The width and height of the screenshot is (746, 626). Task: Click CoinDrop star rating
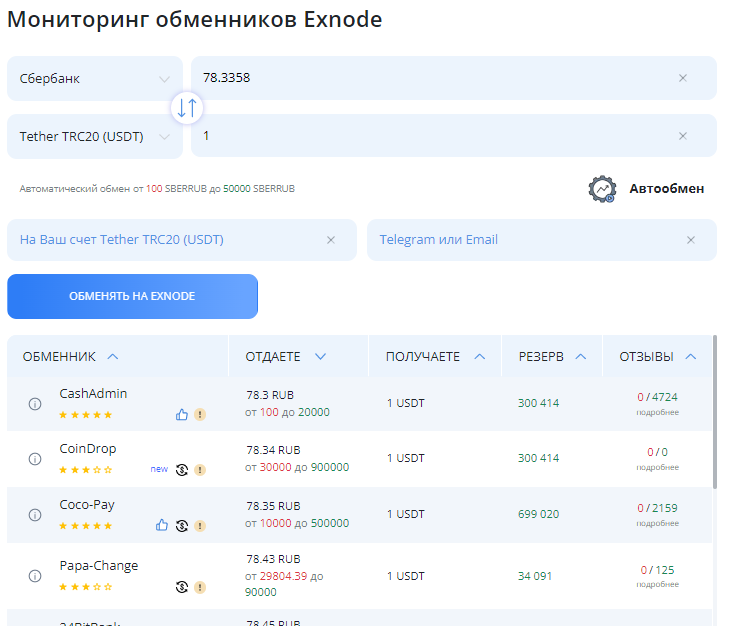point(86,470)
